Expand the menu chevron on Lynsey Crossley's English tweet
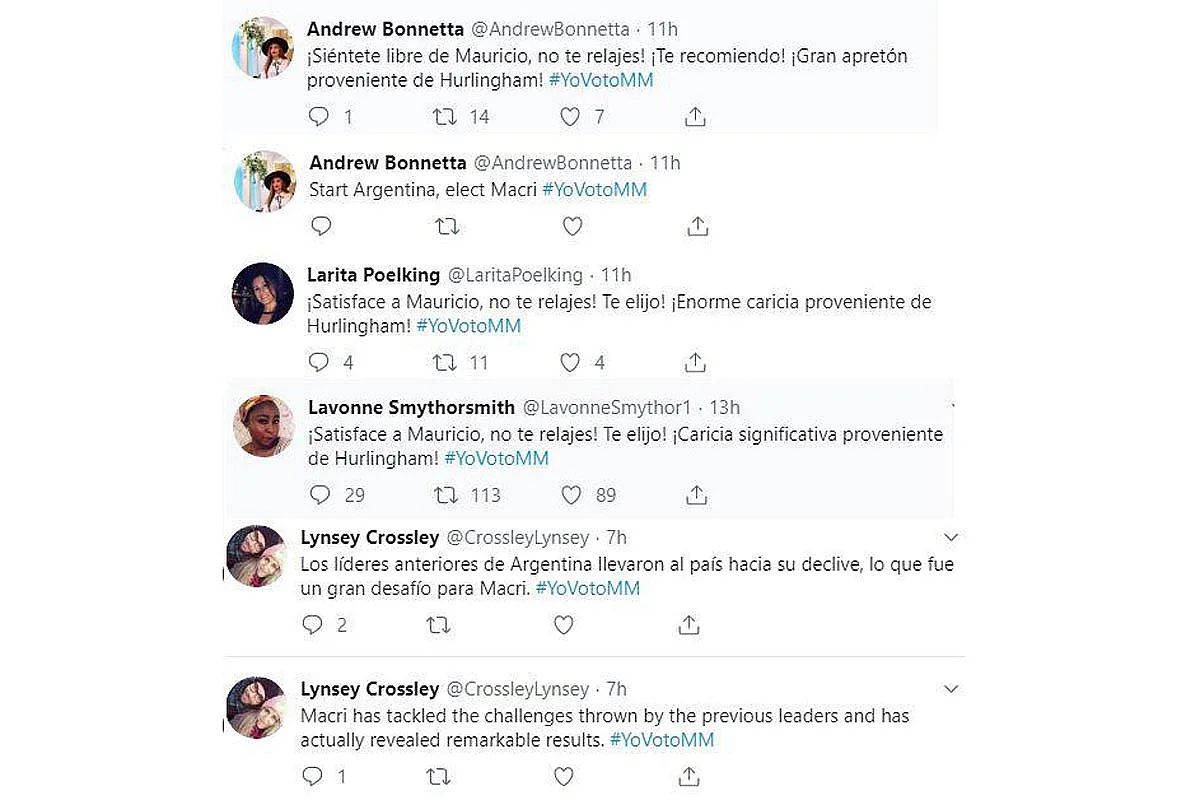 tap(951, 689)
